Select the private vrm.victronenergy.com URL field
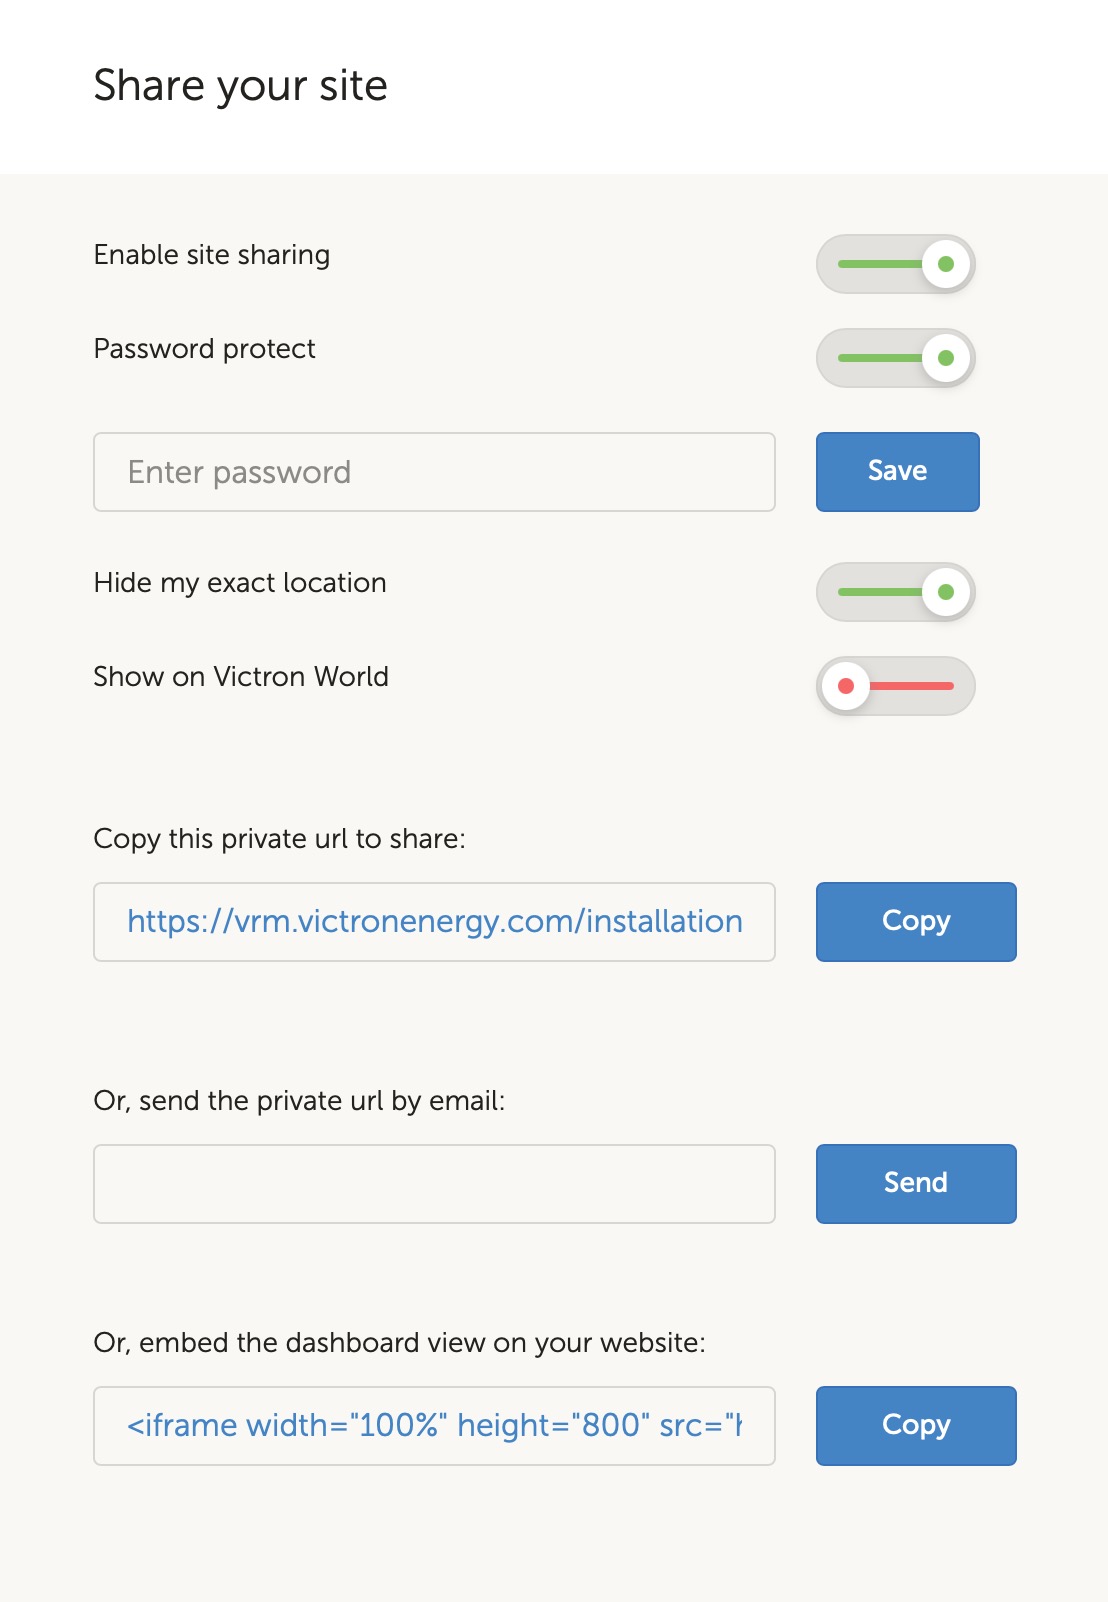 [434, 922]
